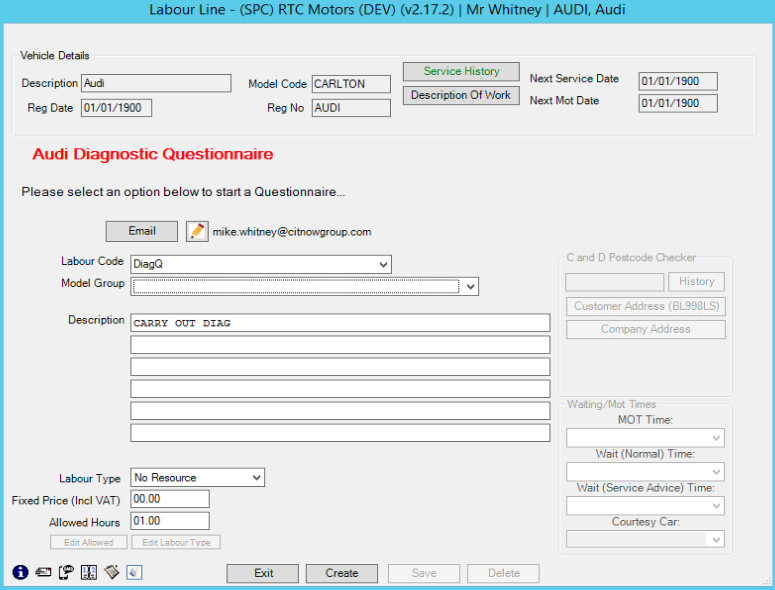
Task: Click the Fixed Price (Incl VAT) field
Action: [170, 499]
